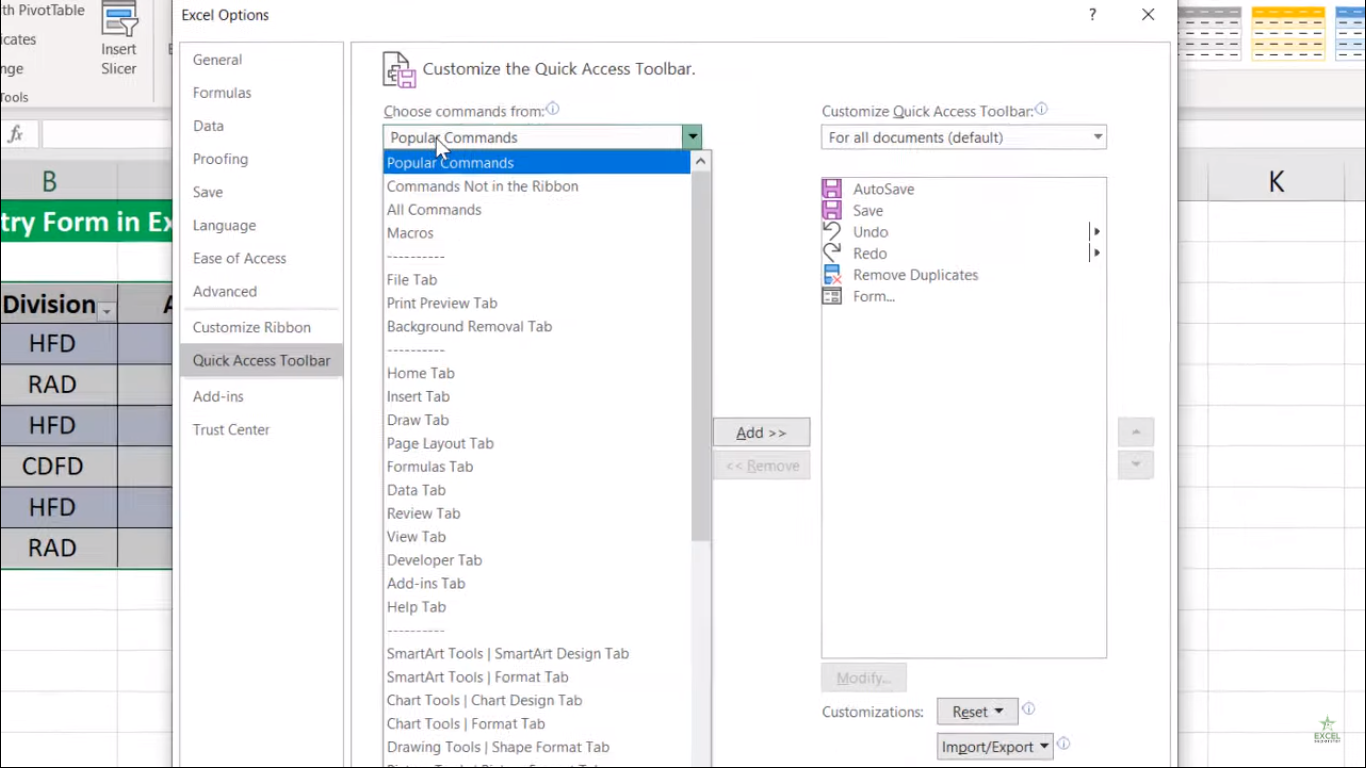
Task: Expand the Undo submenu arrow
Action: (x=1097, y=232)
